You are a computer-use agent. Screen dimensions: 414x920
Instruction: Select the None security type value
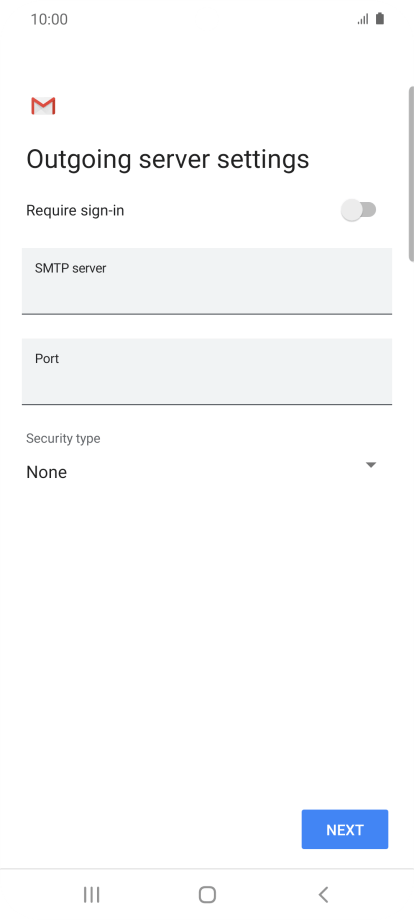(46, 472)
